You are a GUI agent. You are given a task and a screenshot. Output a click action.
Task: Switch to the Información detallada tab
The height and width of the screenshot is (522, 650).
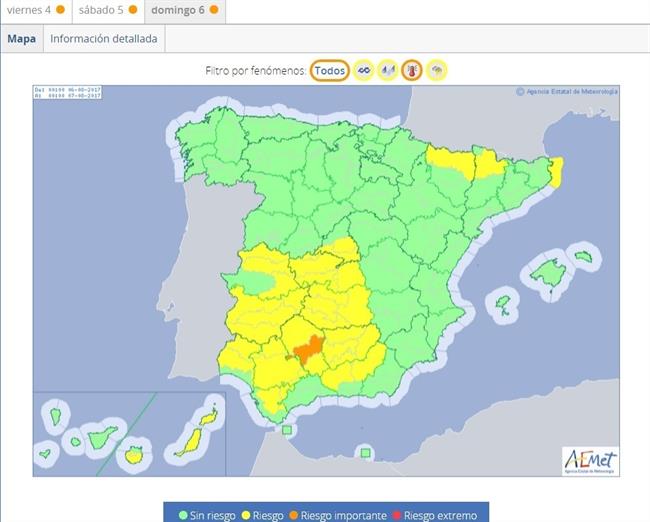pos(104,39)
